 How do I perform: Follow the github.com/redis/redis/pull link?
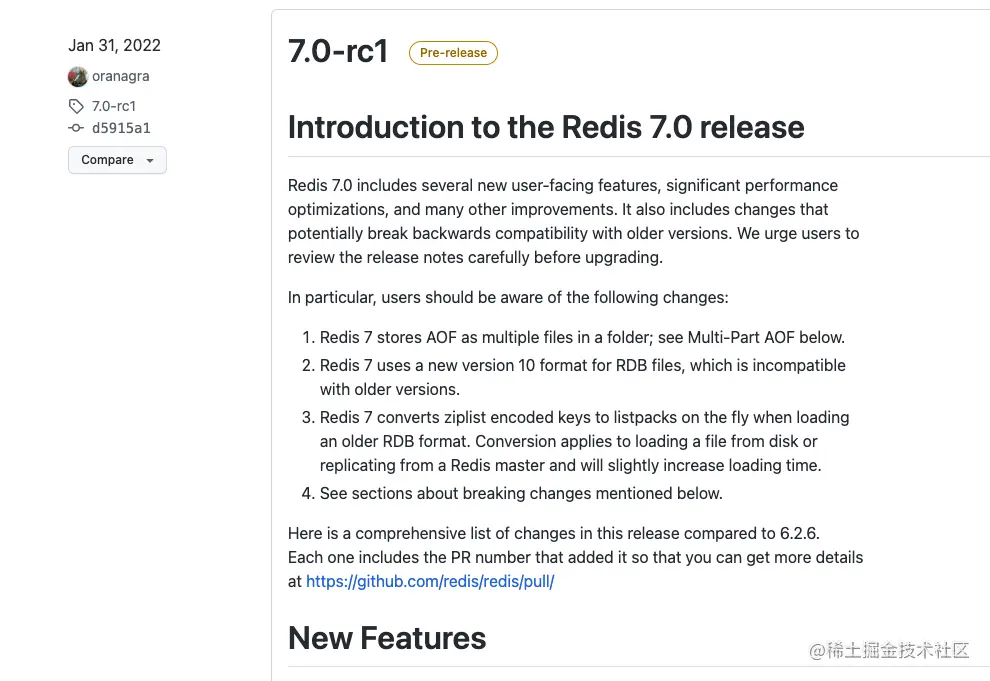(430, 581)
